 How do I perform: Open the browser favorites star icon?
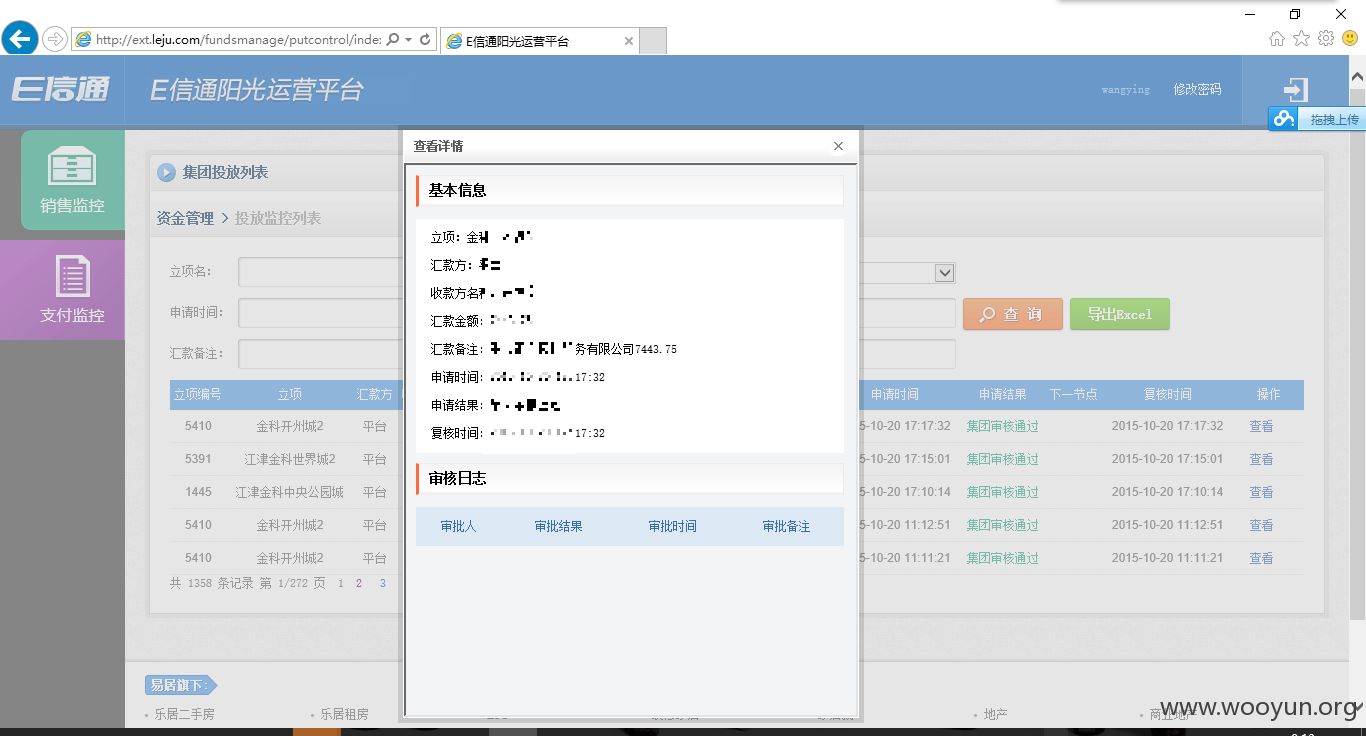click(1301, 38)
